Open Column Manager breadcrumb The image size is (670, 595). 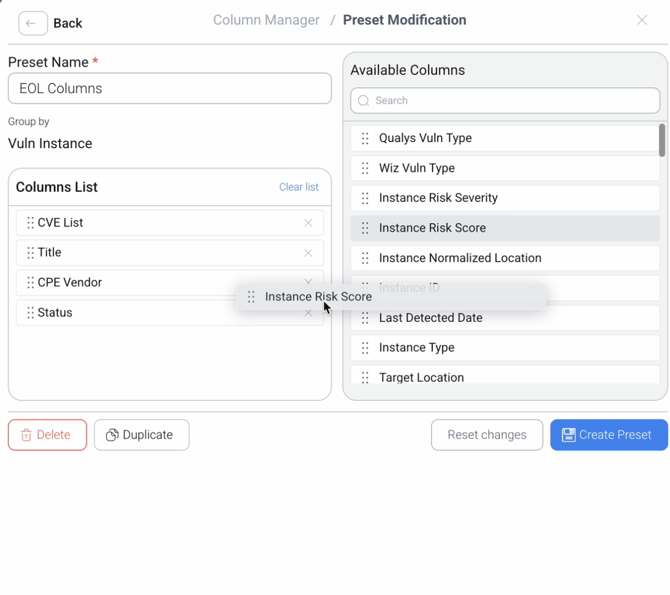[x=266, y=20]
